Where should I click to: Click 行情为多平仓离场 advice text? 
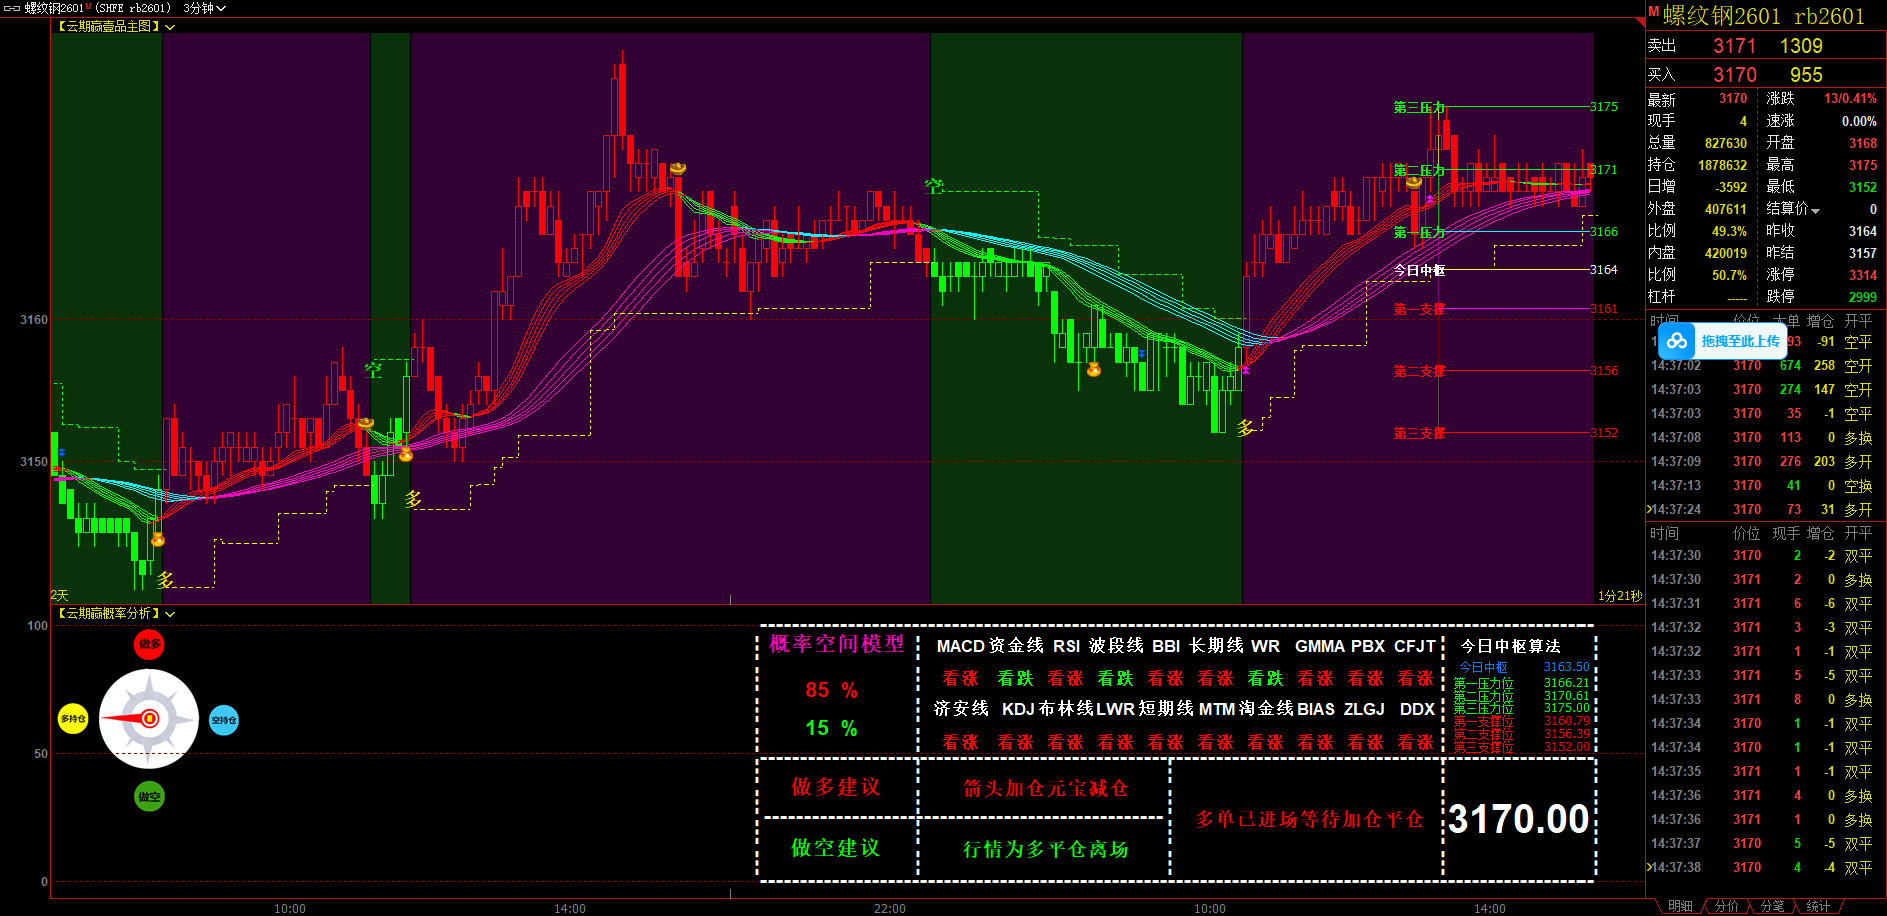(x=1045, y=849)
